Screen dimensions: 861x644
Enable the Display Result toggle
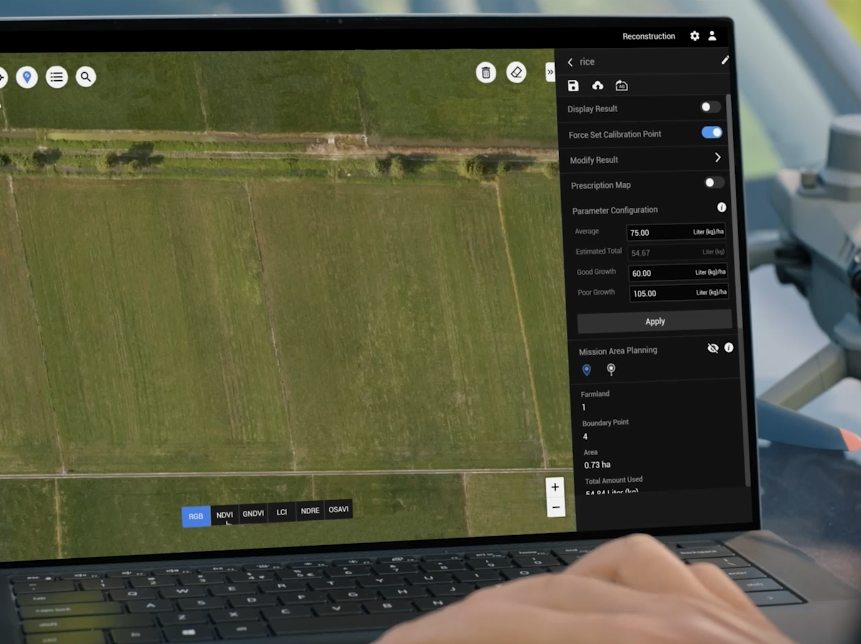pyautogui.click(x=710, y=107)
